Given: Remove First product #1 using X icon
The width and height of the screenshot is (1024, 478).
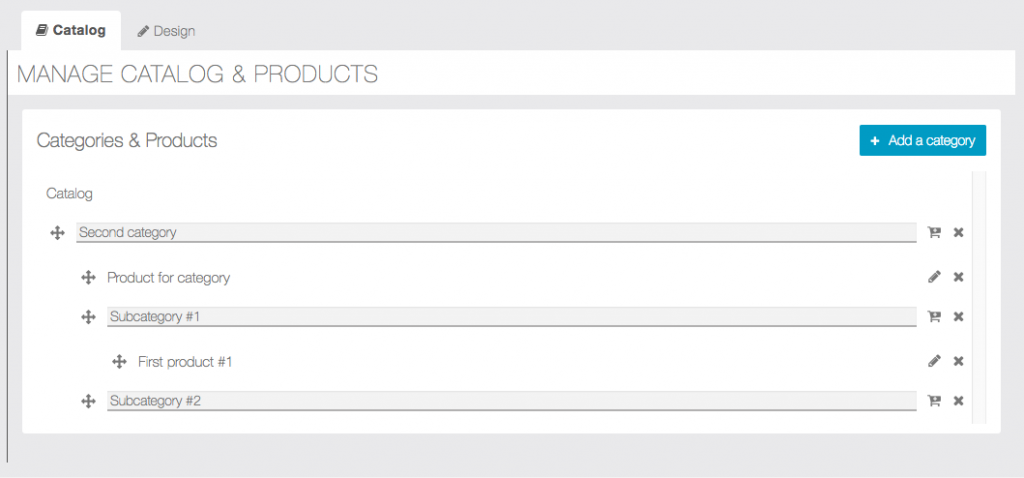Looking at the screenshot, I should 958,361.
